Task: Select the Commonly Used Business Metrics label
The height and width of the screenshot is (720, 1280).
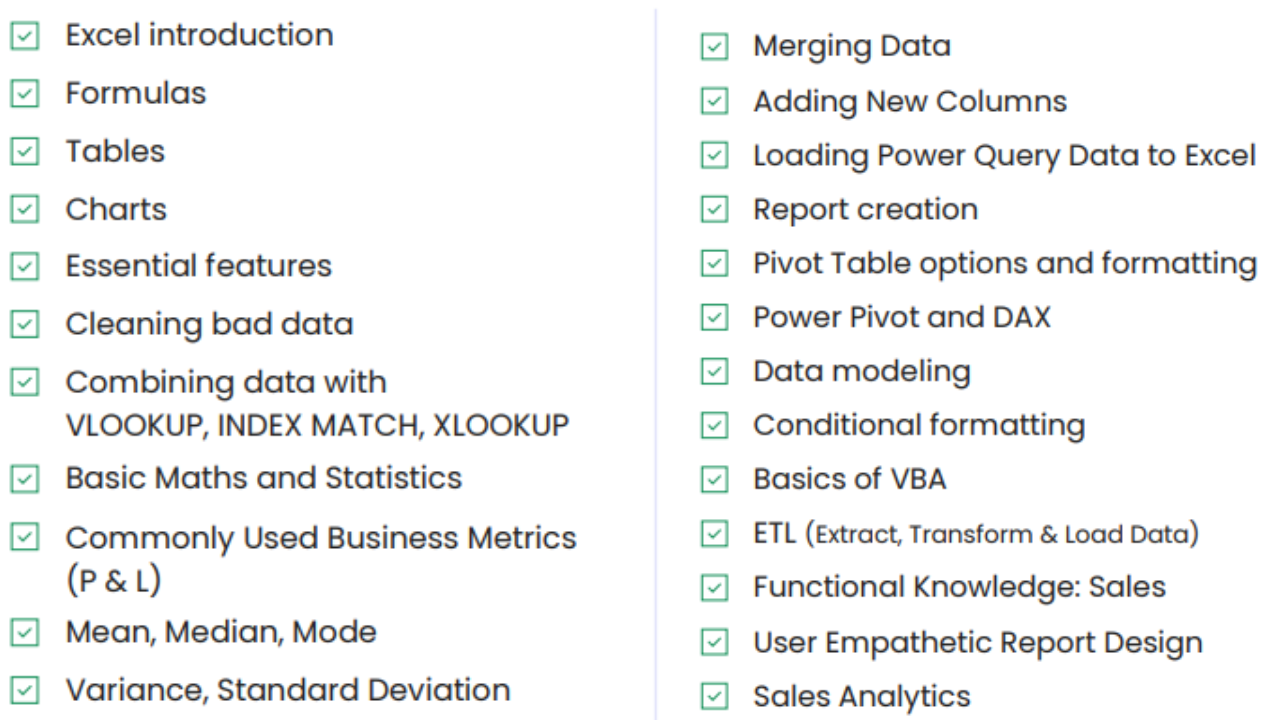Action: pyautogui.click(x=320, y=538)
